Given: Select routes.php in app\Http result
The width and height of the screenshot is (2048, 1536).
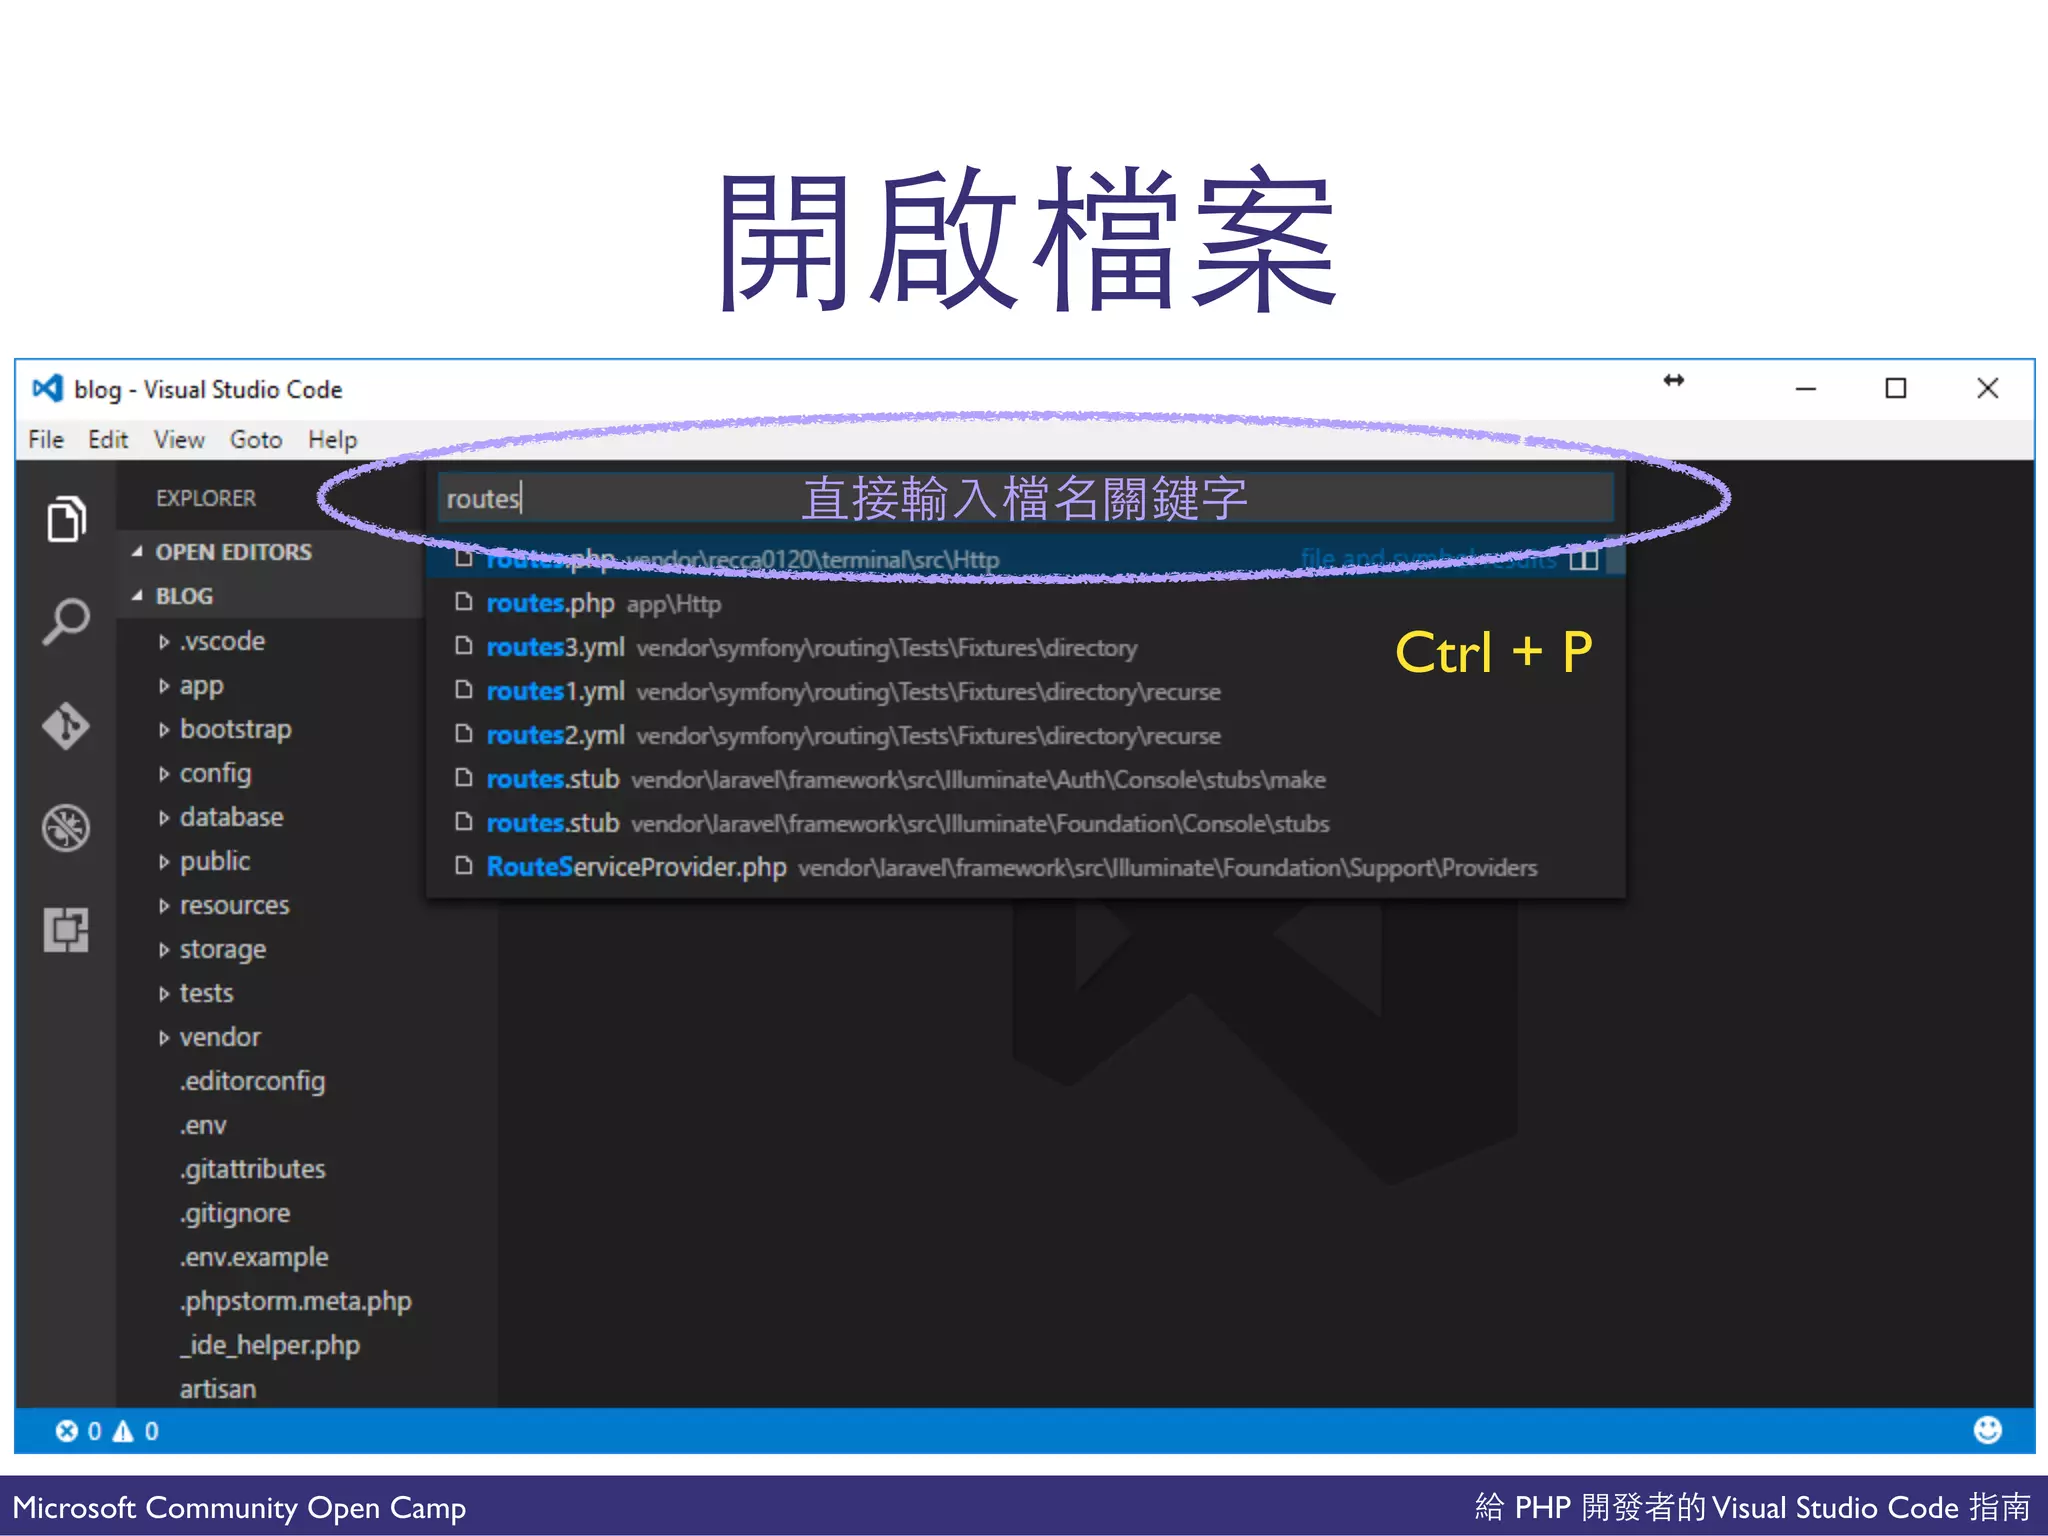Looking at the screenshot, I should coord(1025,603).
